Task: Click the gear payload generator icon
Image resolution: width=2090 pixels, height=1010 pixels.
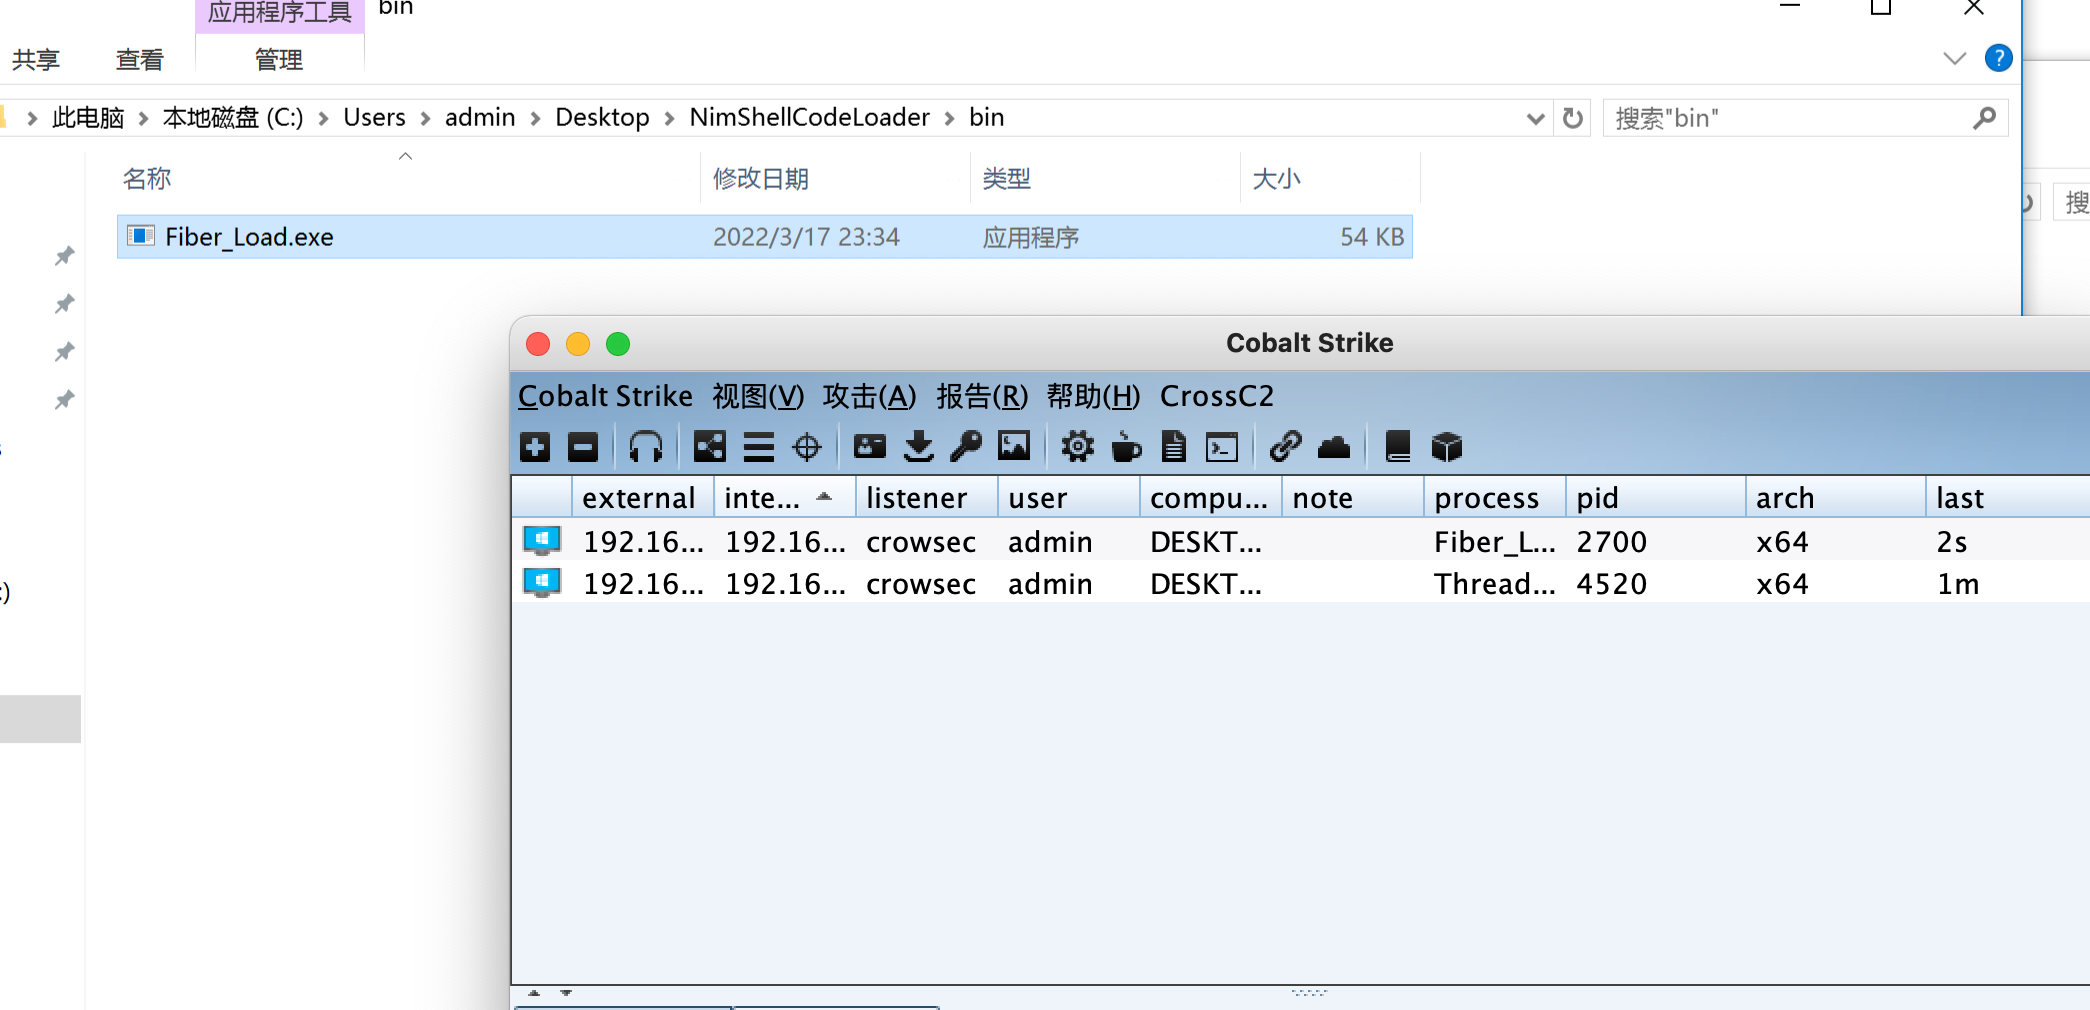Action: click(x=1077, y=447)
